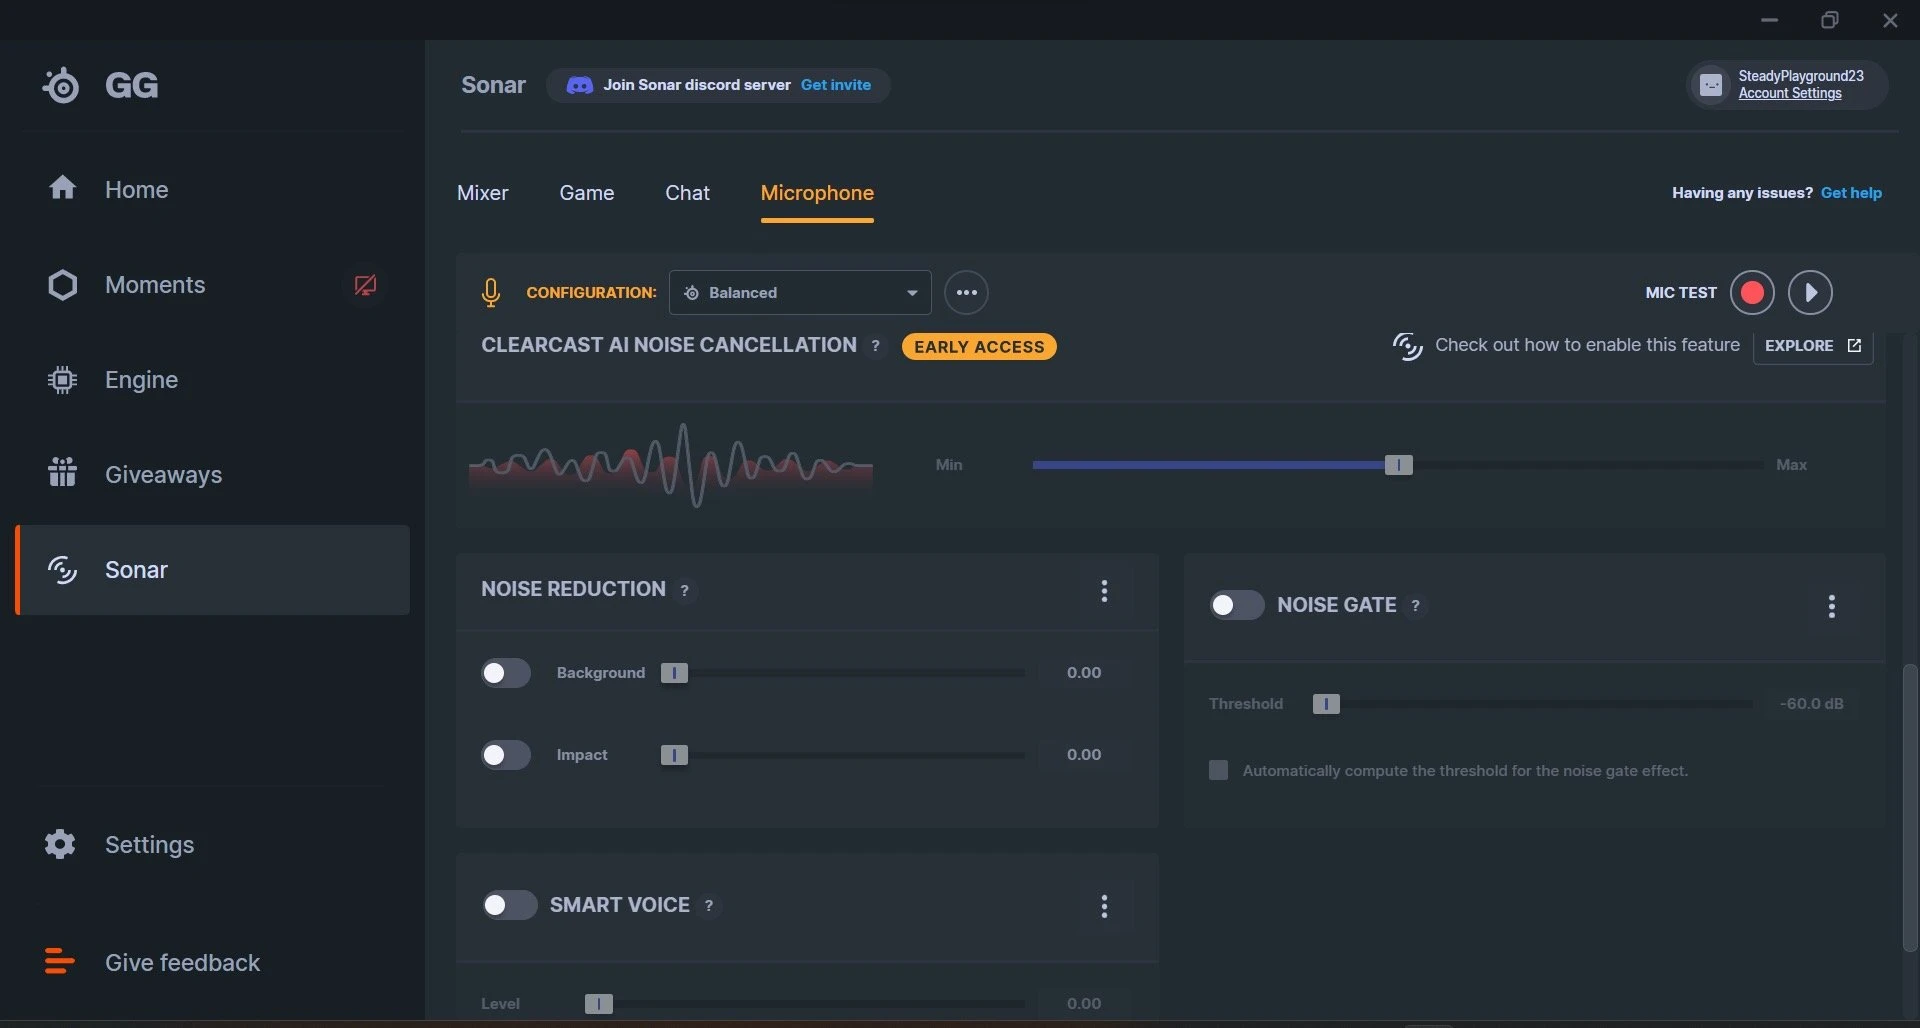Click the Threshold slider handle
Viewport: 1920px width, 1028px height.
(x=1326, y=704)
